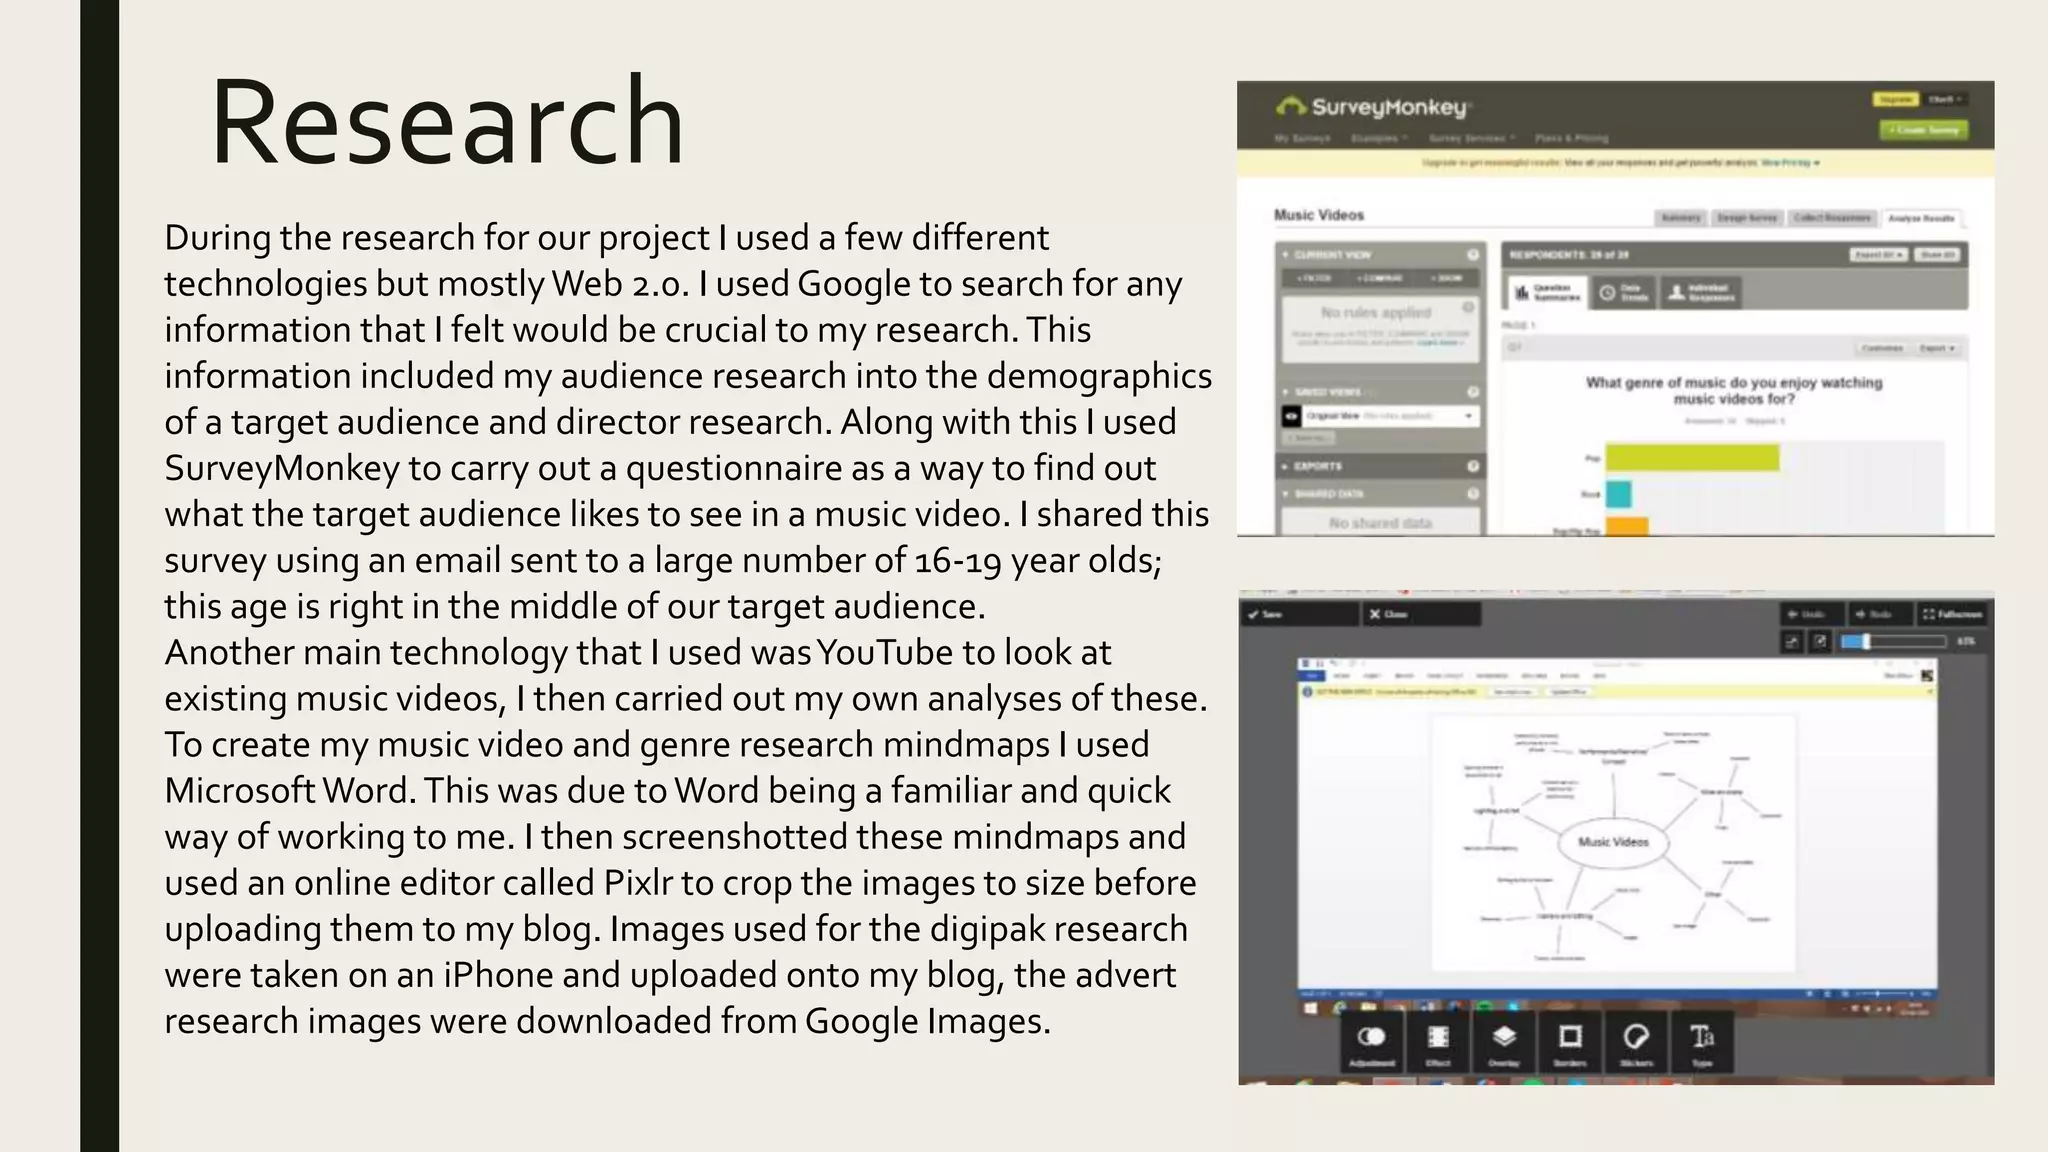Collapse the Saved Views panel
The width and height of the screenshot is (2048, 1152).
coord(1287,392)
